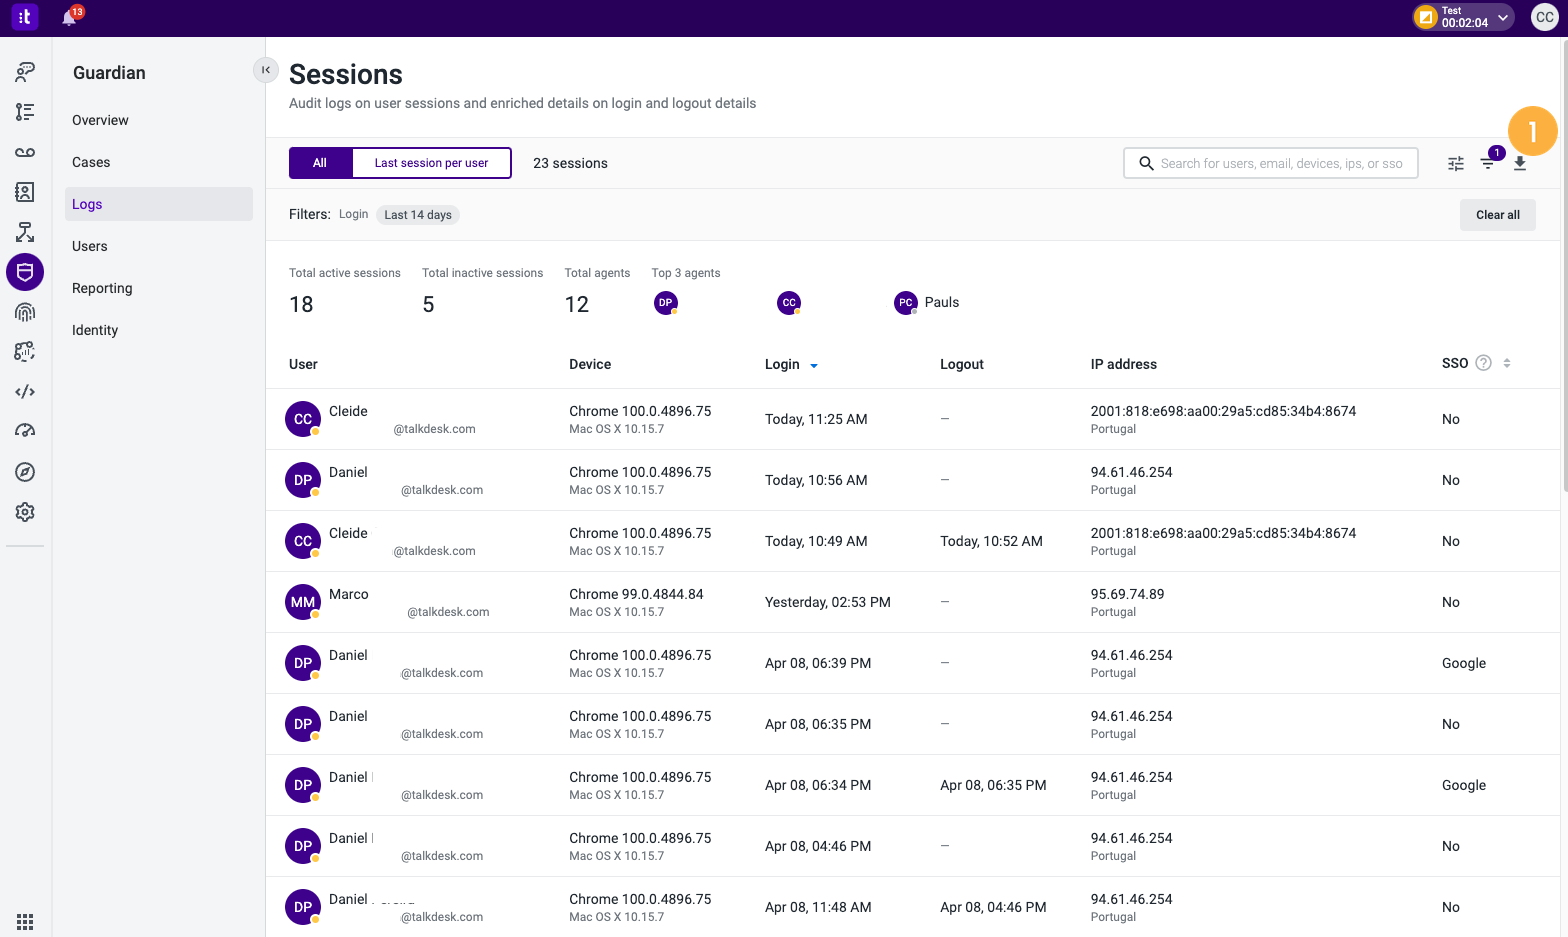
Task: Open the Guardian shield icon in sidebar
Action: [x=25, y=272]
